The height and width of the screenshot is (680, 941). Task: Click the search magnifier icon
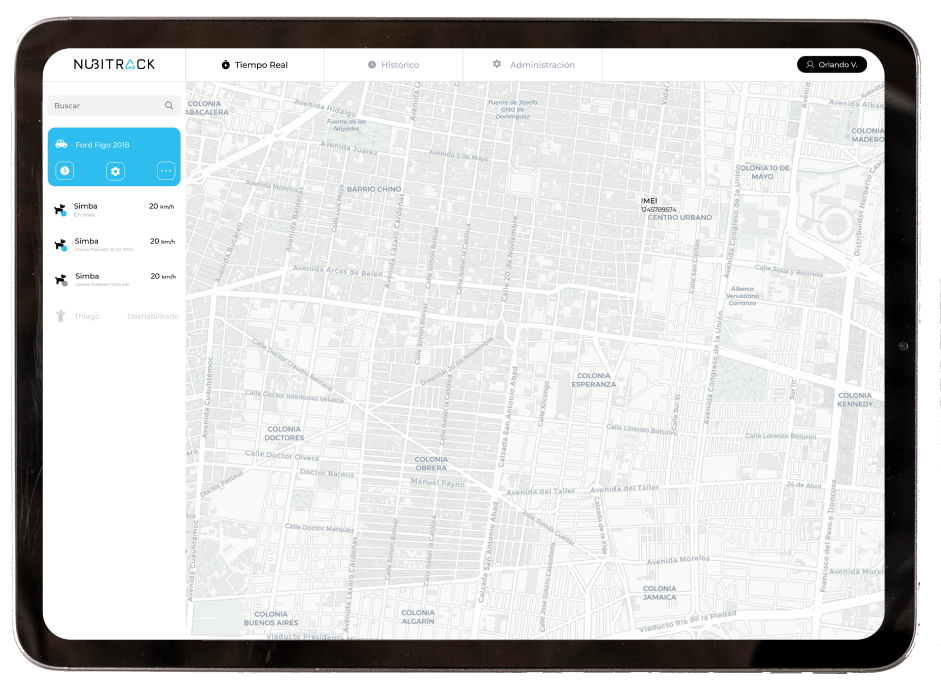point(169,106)
